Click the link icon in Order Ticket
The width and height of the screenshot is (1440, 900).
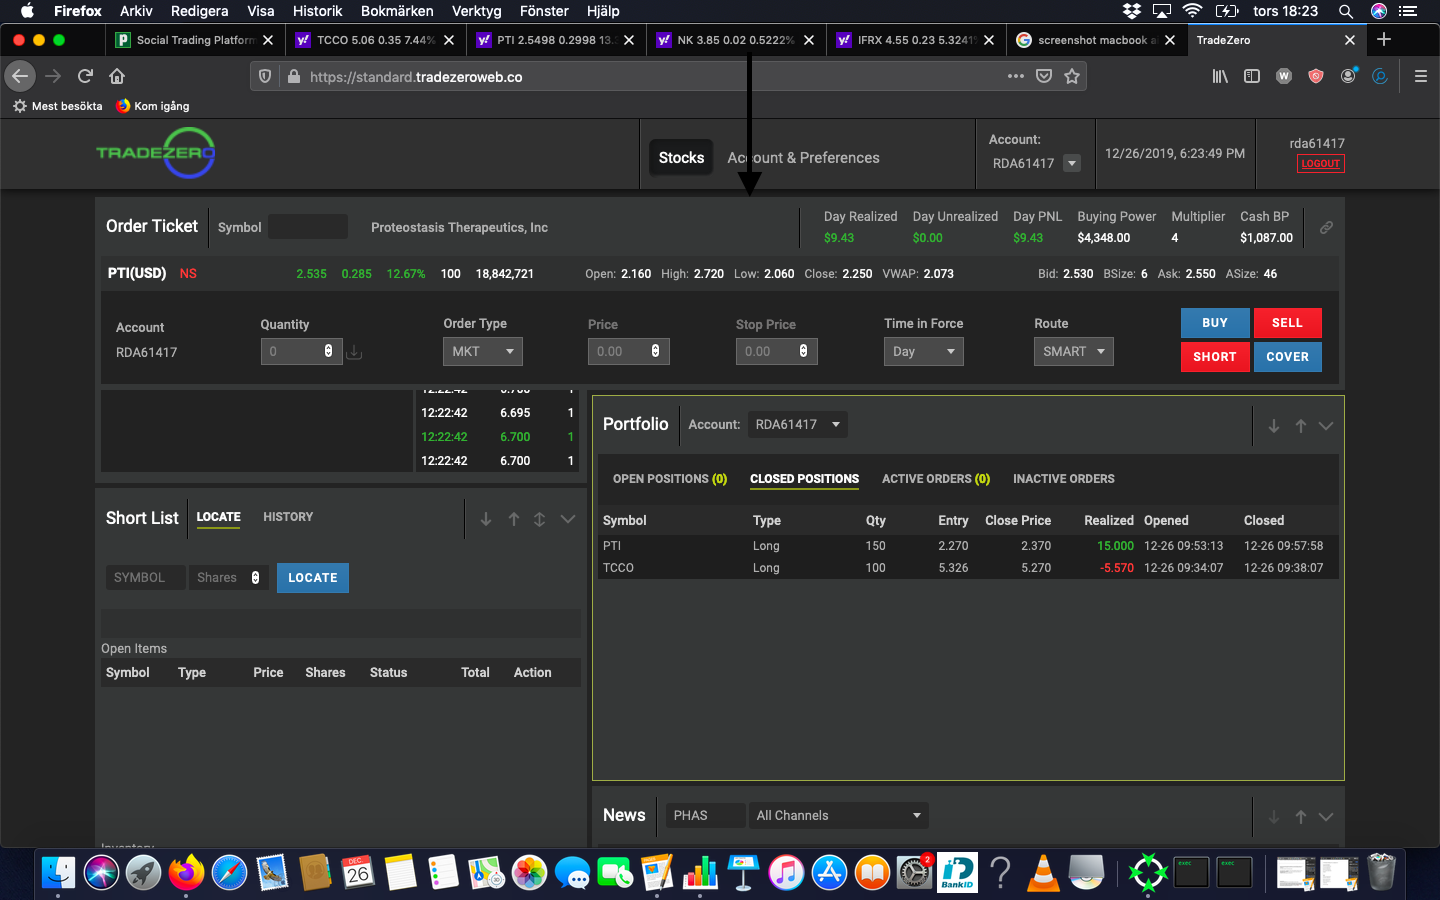pos(1326,228)
